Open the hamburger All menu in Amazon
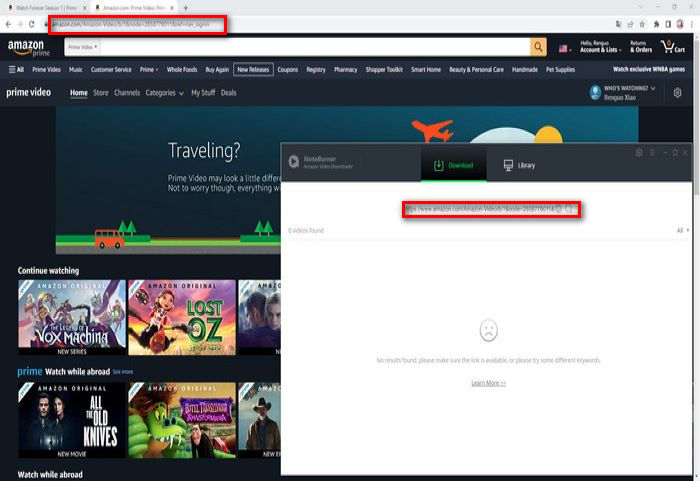 [x=16, y=69]
